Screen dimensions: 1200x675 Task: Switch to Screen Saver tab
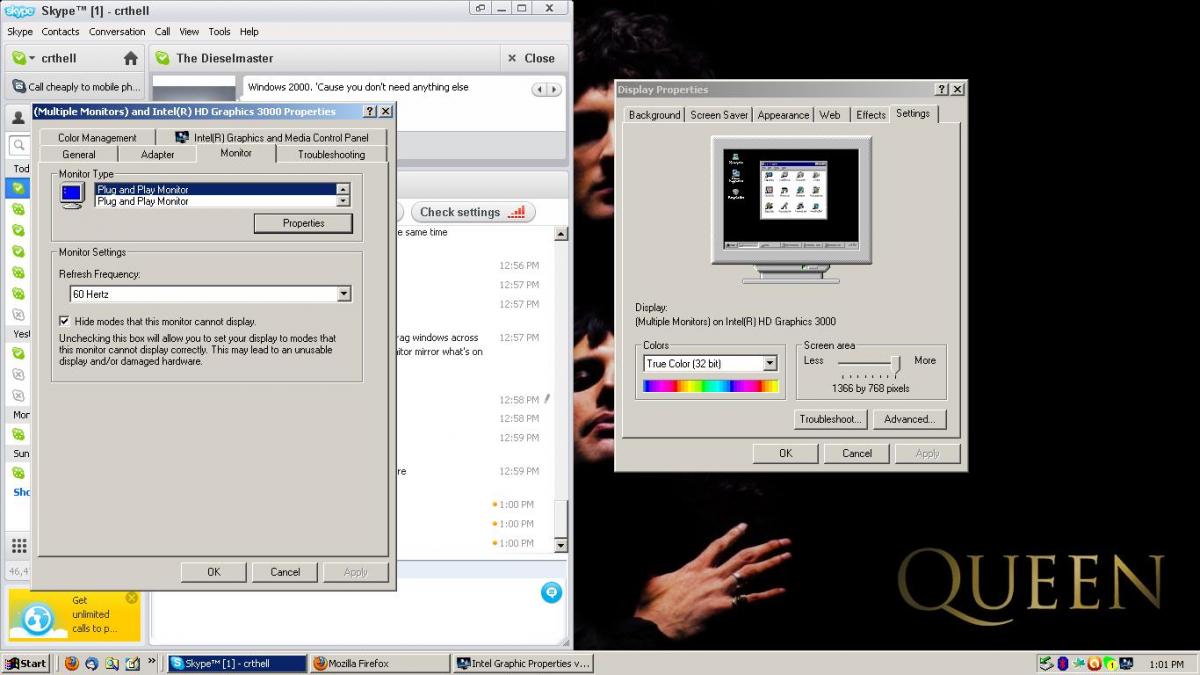[x=719, y=115]
